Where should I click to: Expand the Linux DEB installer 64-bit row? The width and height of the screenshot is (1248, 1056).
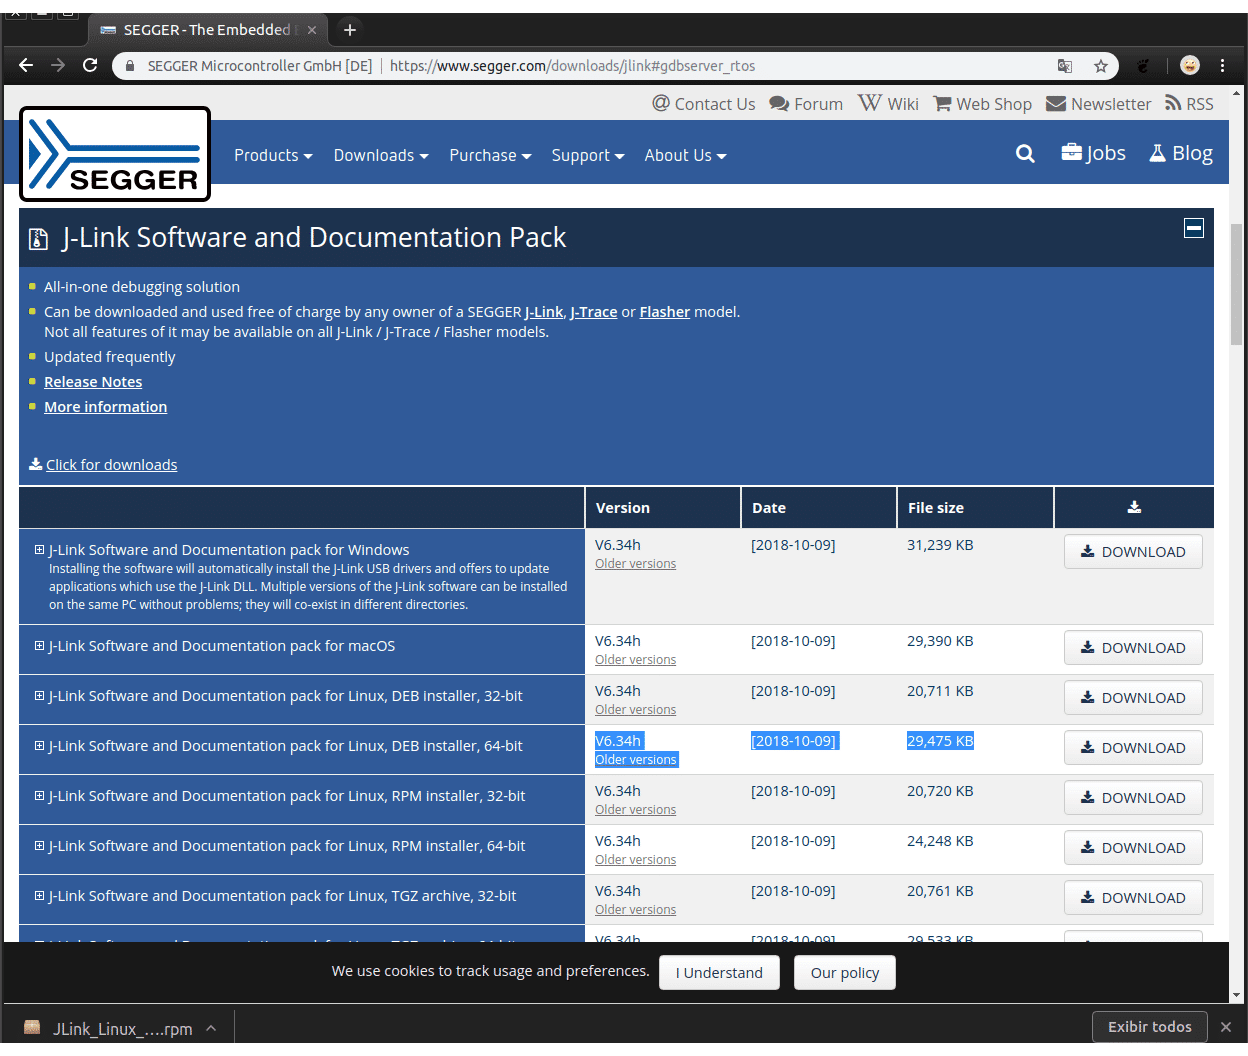(40, 746)
